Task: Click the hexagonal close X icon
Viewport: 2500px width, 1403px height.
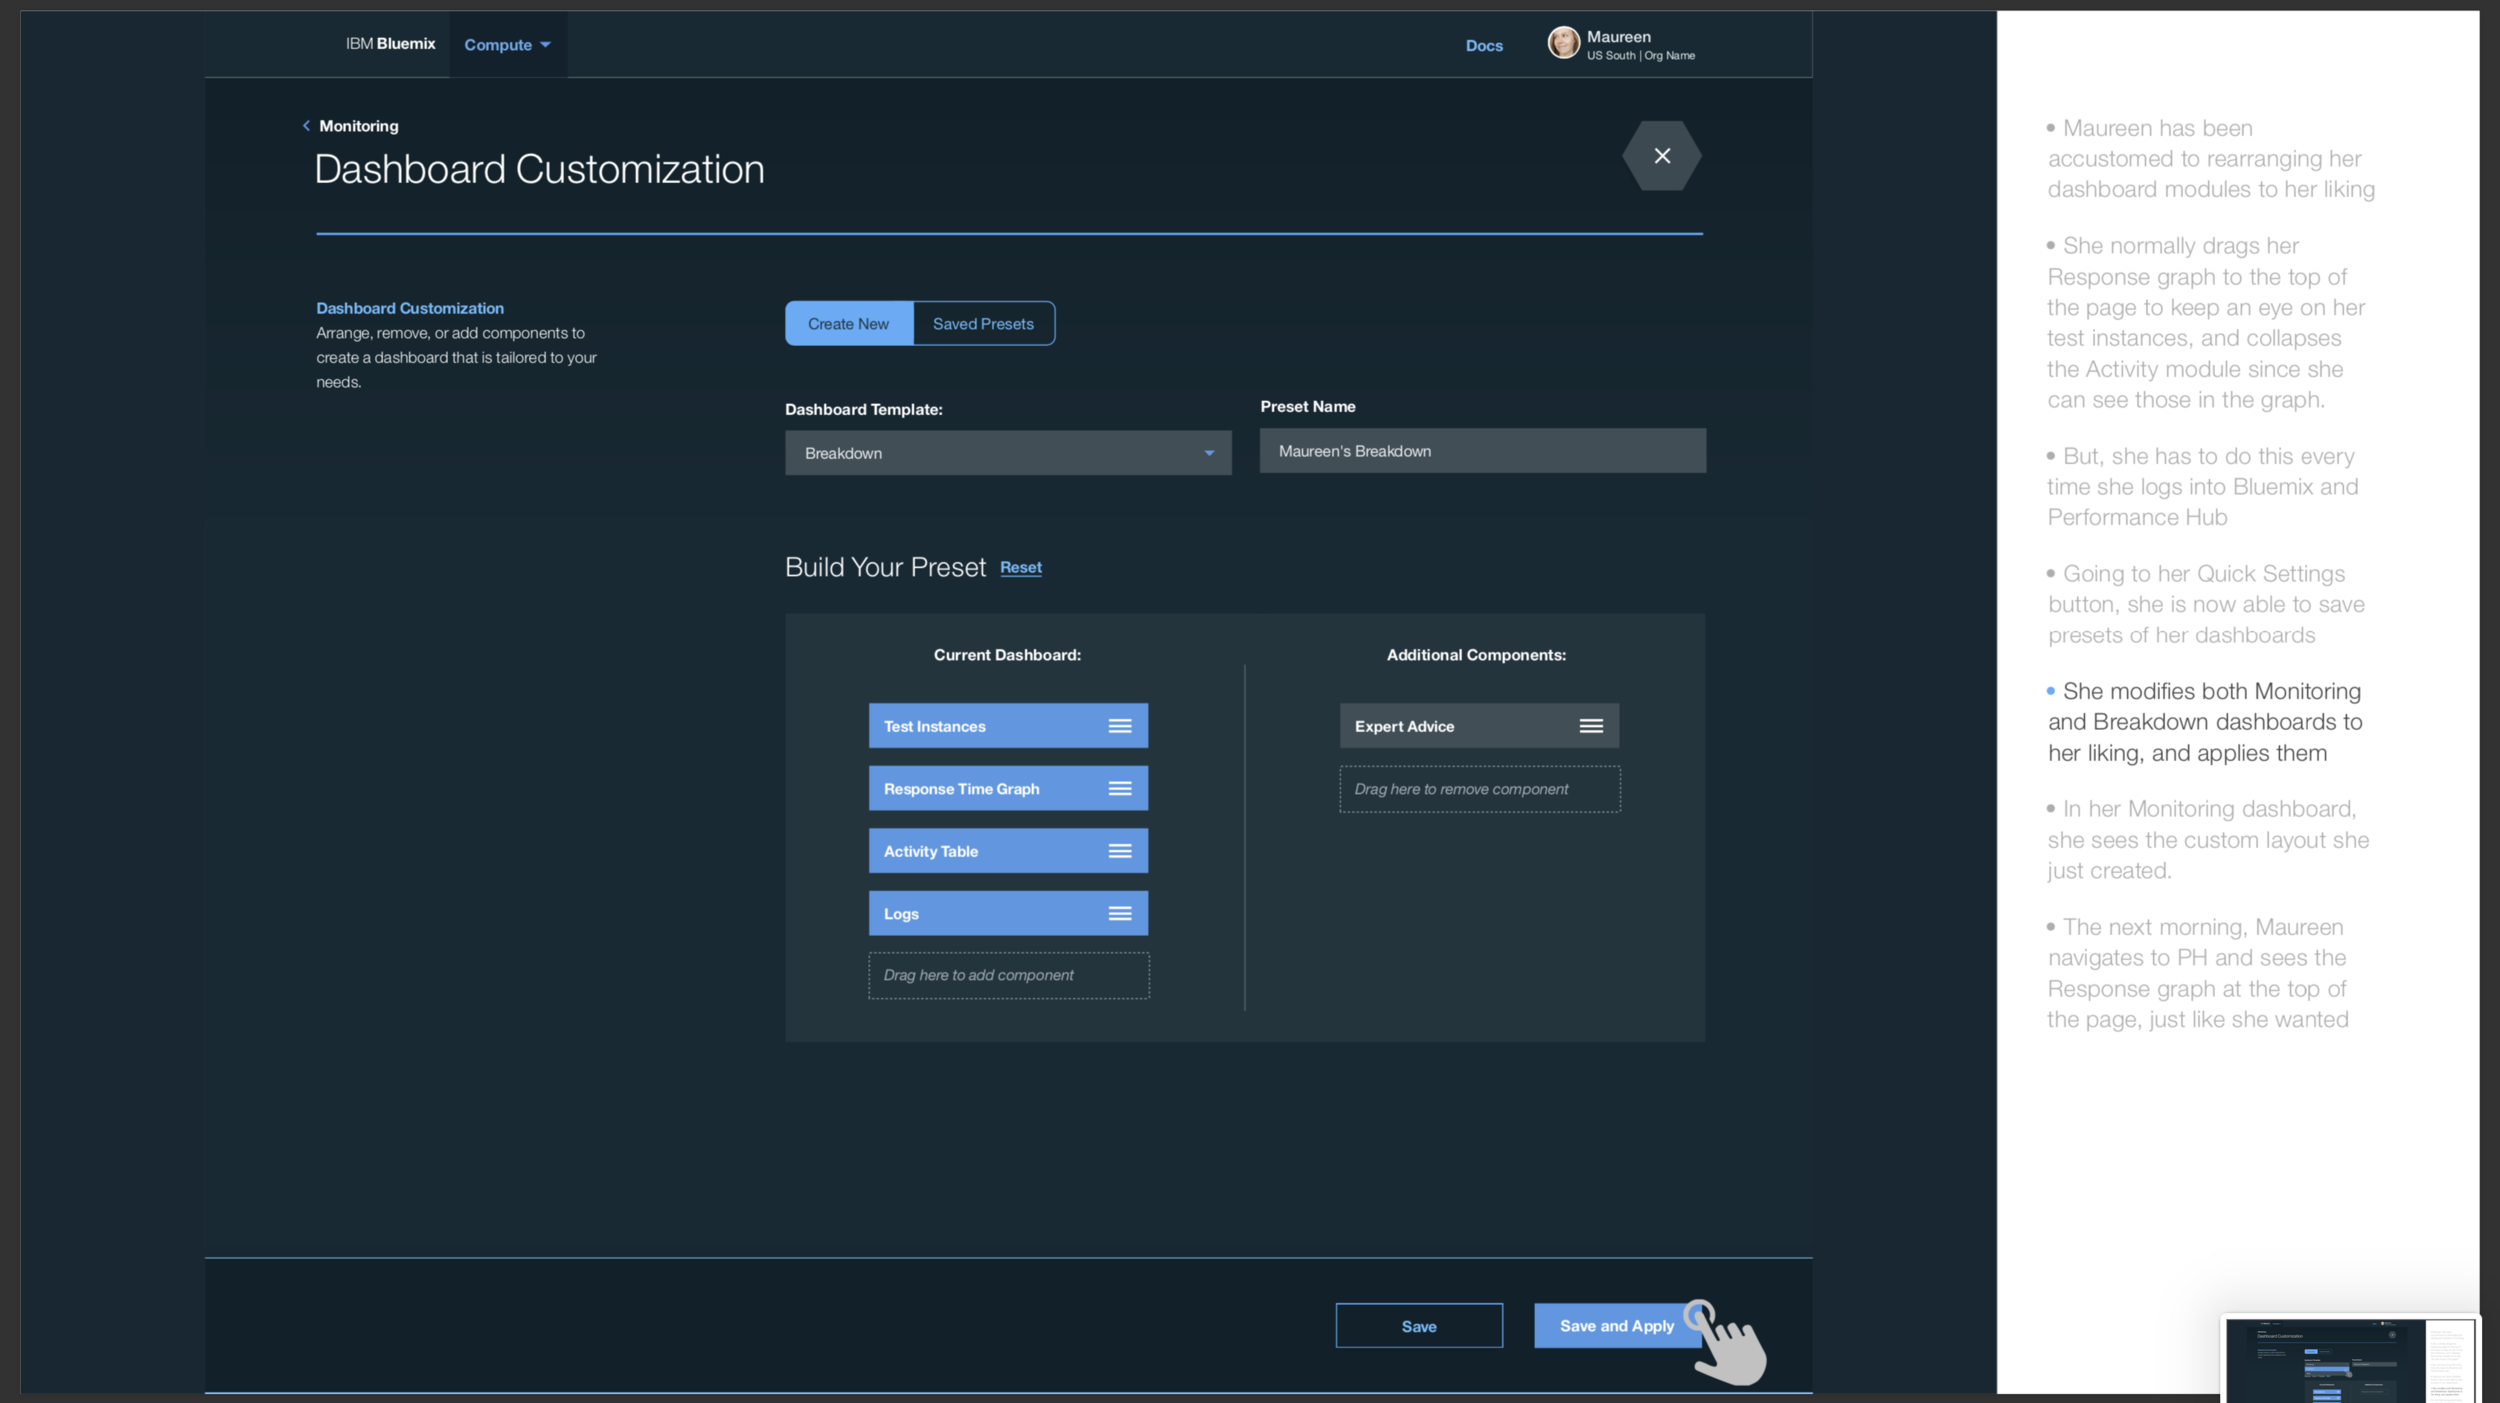Action: pos(1661,156)
